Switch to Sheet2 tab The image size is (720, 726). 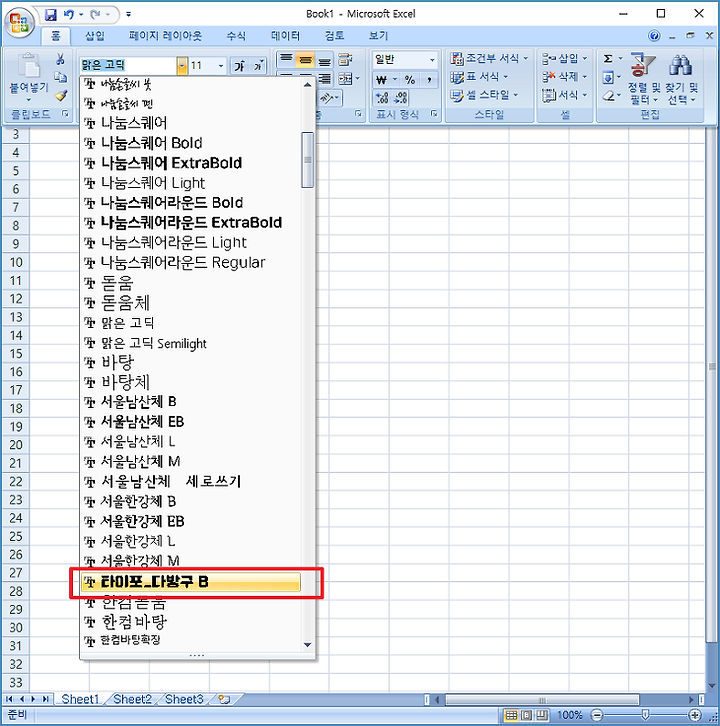(x=132, y=699)
